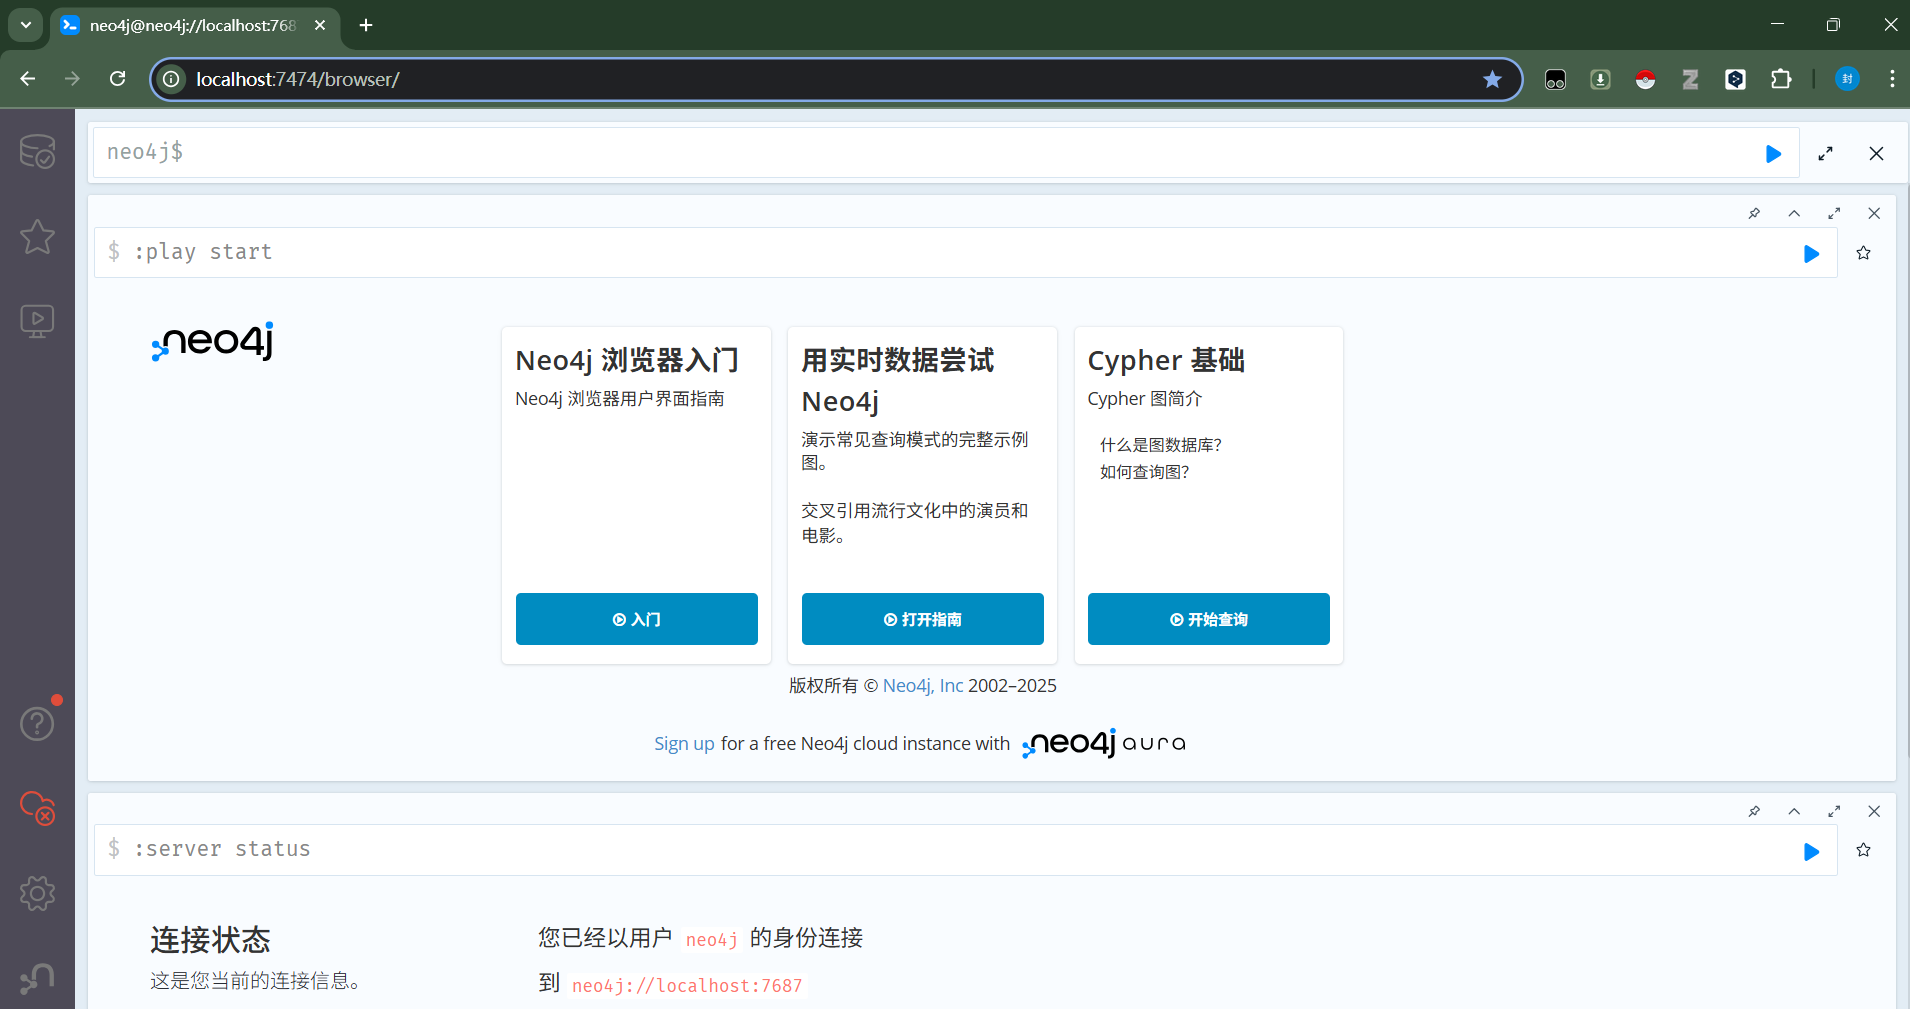
Task: Click the Pokeball extension icon
Action: pos(1645,79)
